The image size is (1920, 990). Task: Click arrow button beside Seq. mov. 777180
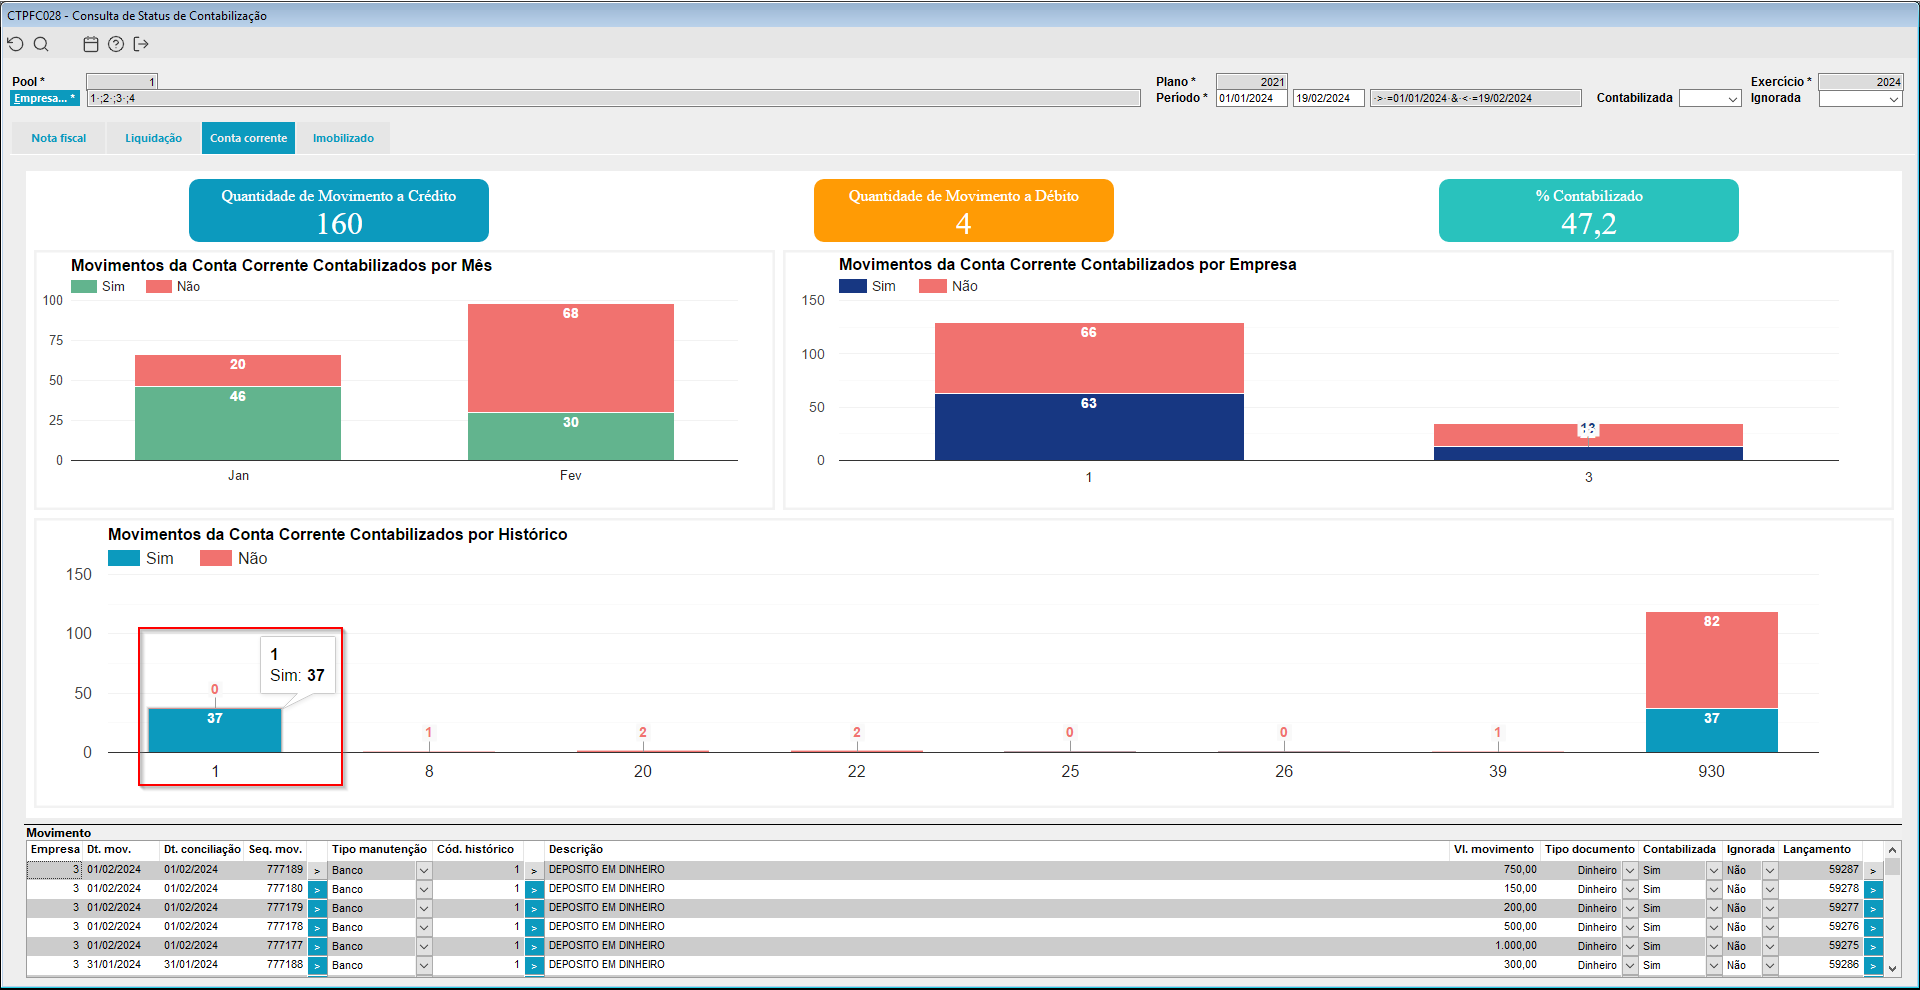point(317,889)
